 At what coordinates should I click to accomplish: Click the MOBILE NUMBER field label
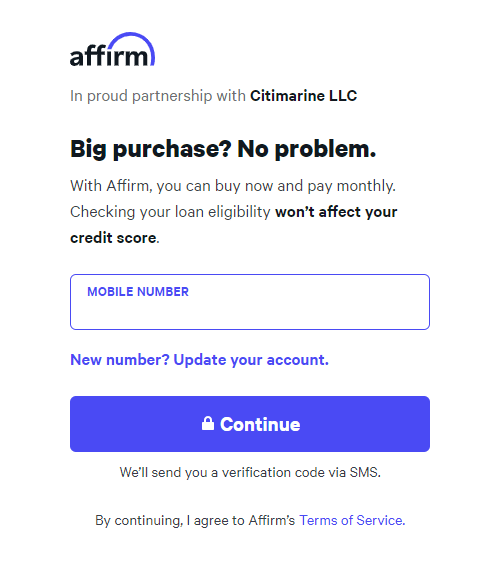[x=138, y=292]
